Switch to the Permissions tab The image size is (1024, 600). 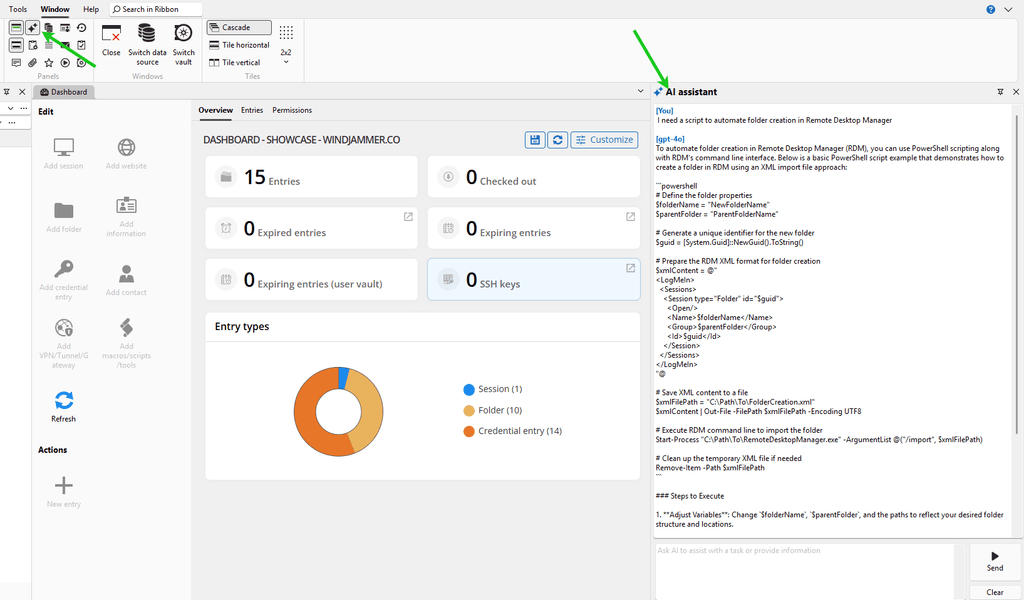click(x=292, y=110)
